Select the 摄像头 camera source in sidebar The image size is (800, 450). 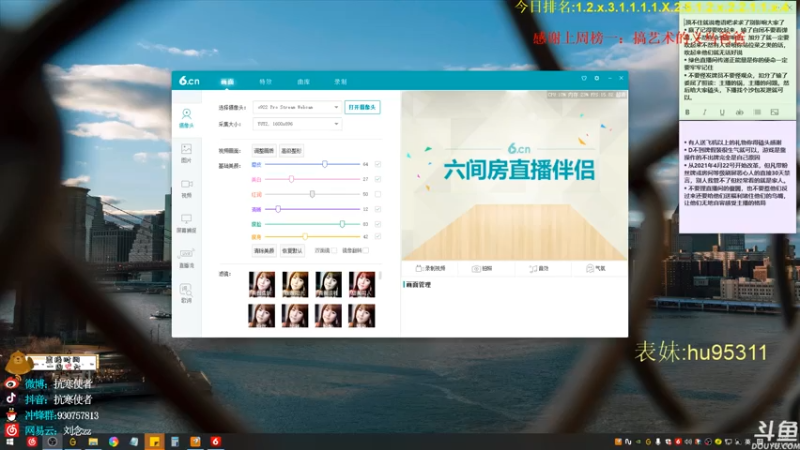coord(186,118)
